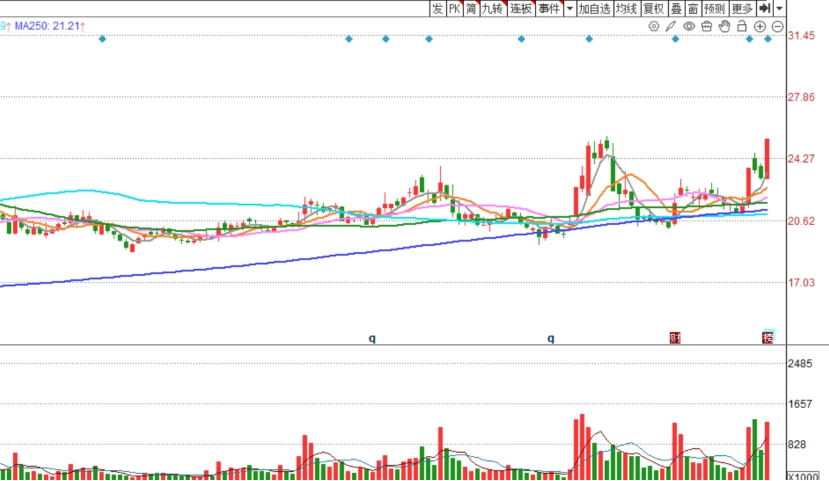
Task: Click the 17.03 price axis label
Action: [801, 282]
